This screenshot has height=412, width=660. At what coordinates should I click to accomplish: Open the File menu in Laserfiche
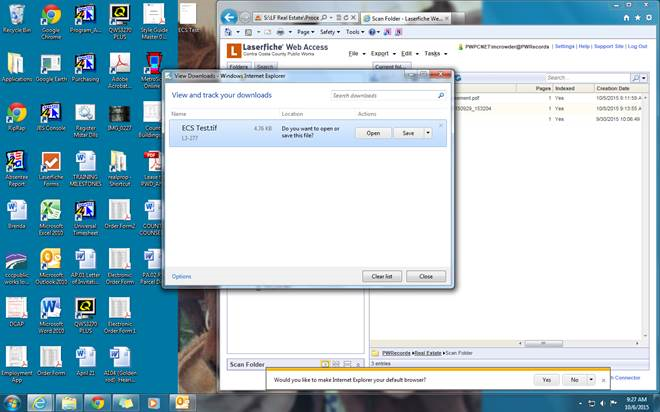coord(355,53)
